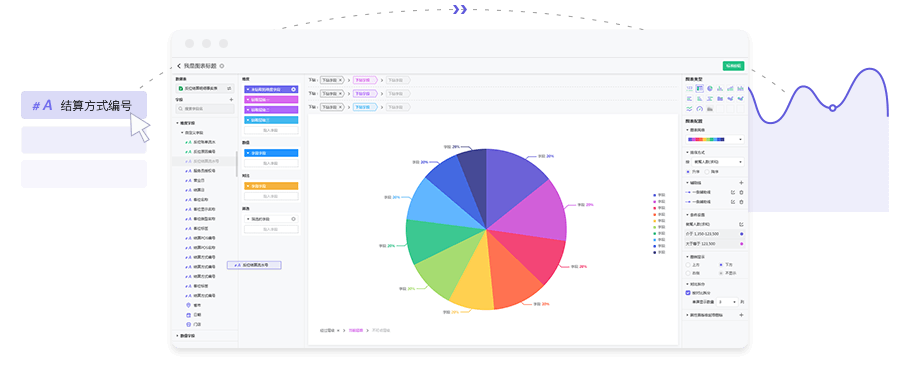The width and height of the screenshot is (920, 370).
Task: Click the magenta drill-down field tag in first row
Action: [x=364, y=80]
